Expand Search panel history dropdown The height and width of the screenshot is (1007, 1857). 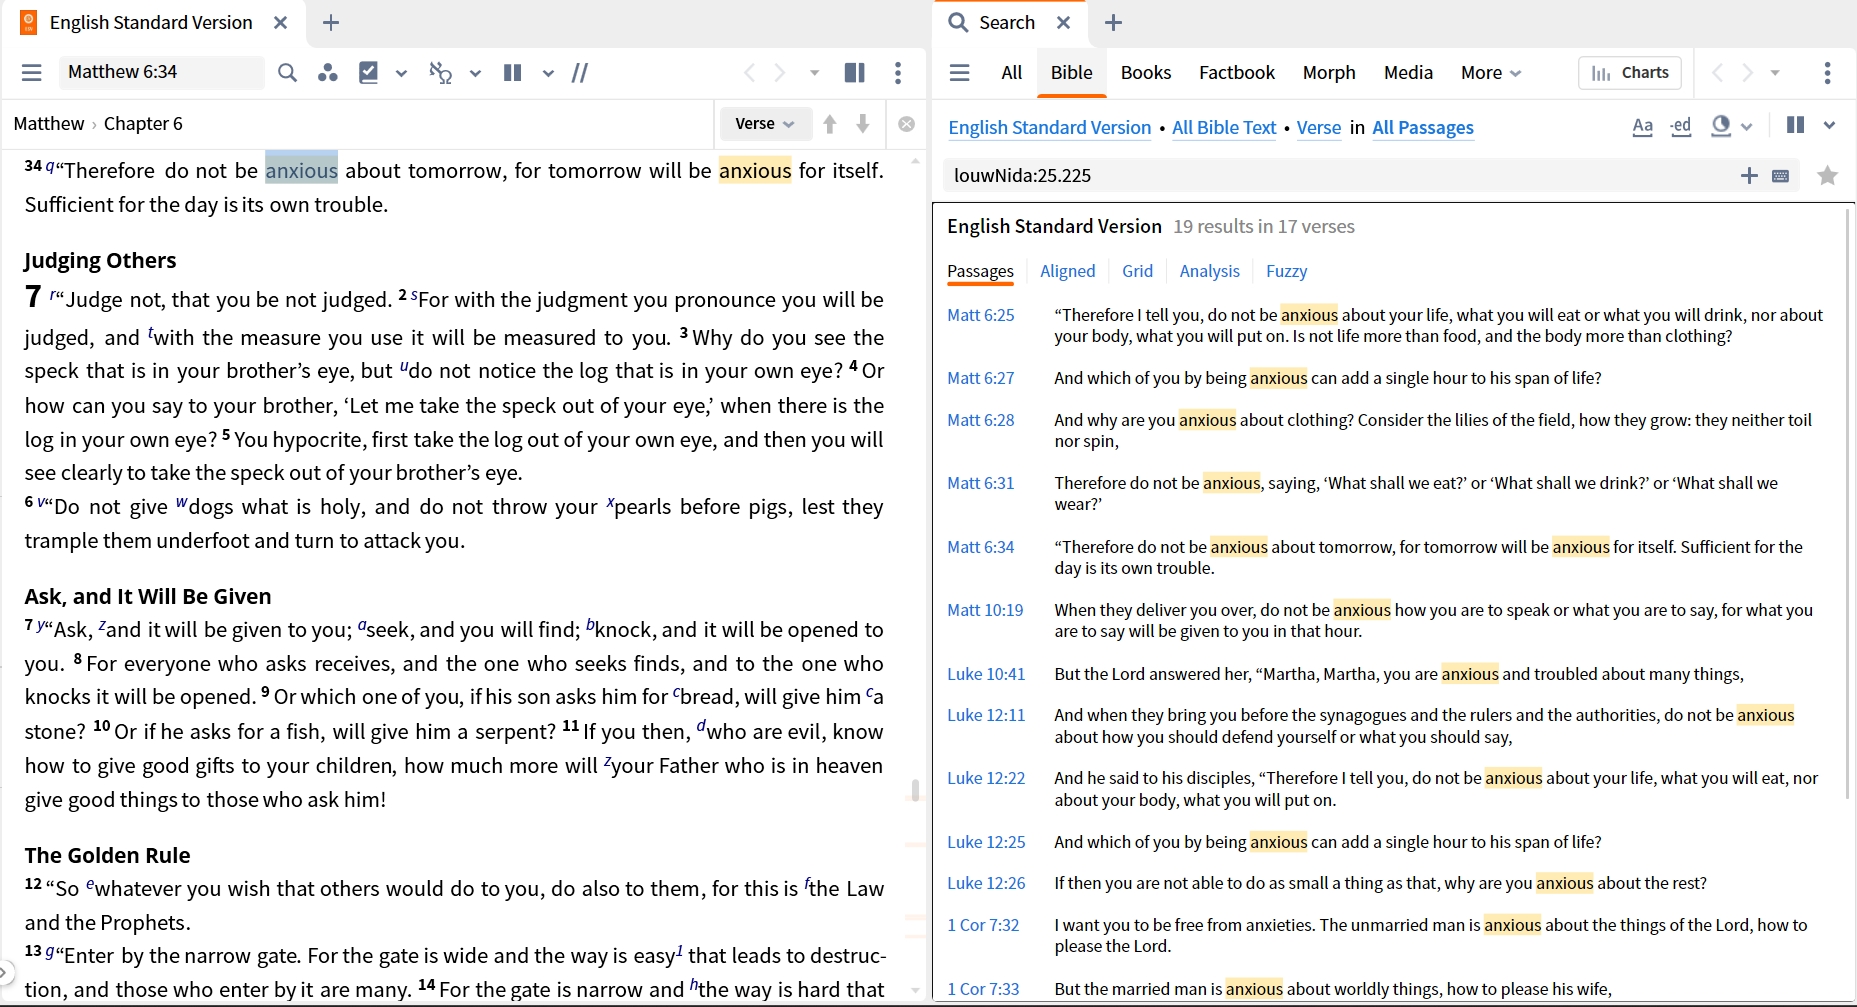1775,72
